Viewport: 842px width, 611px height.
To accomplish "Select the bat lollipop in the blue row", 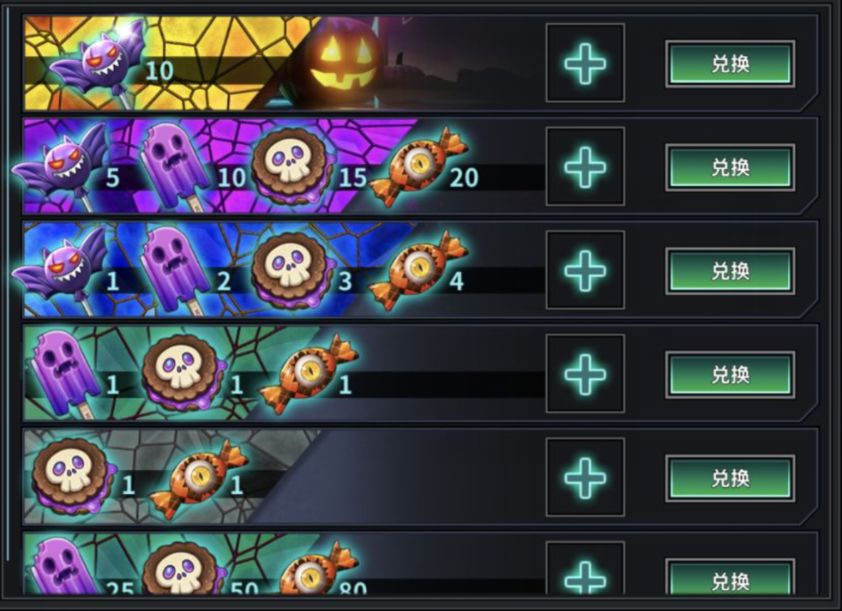I will [x=59, y=270].
